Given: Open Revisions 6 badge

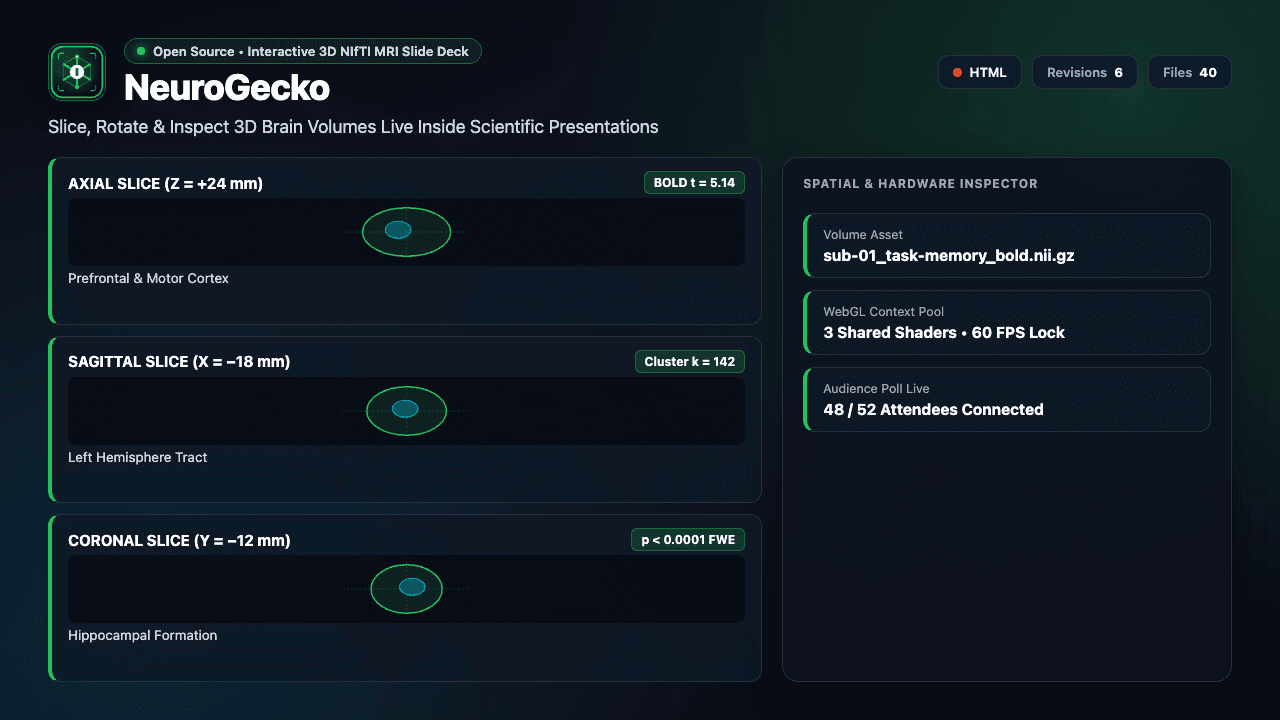Looking at the screenshot, I should (x=1084, y=72).
